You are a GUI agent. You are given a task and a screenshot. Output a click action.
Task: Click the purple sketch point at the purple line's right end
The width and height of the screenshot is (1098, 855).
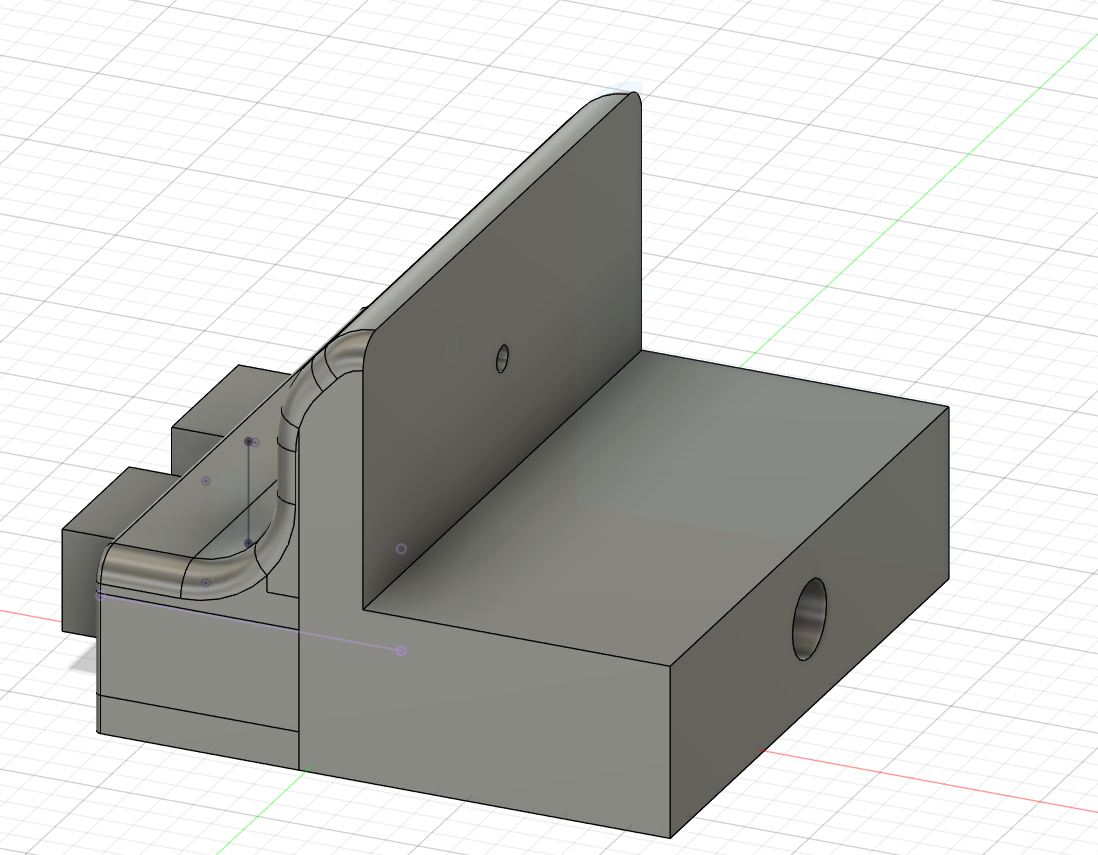401,651
